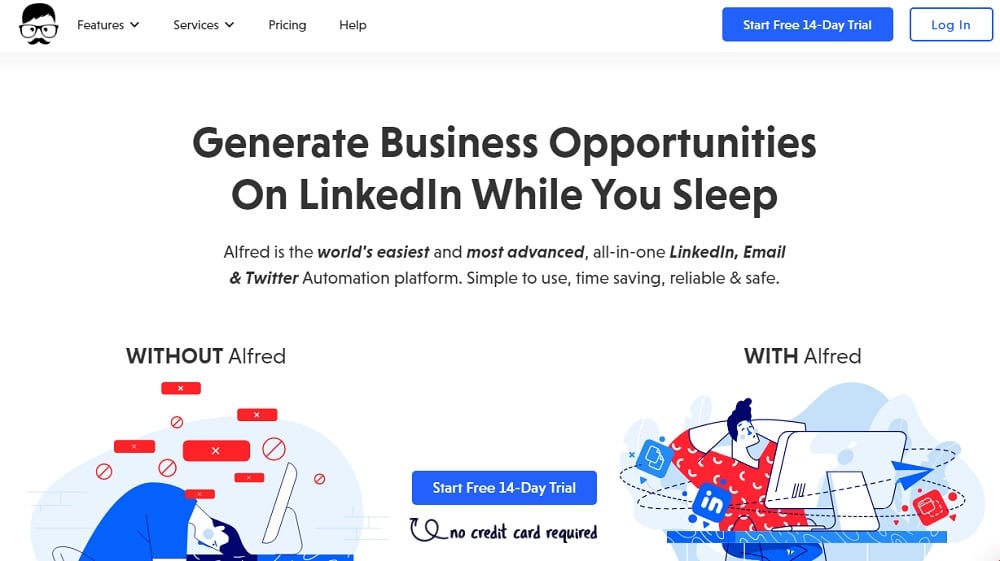1000x561 pixels.
Task: Click the large red prohibited circle icon
Action: (x=274, y=449)
